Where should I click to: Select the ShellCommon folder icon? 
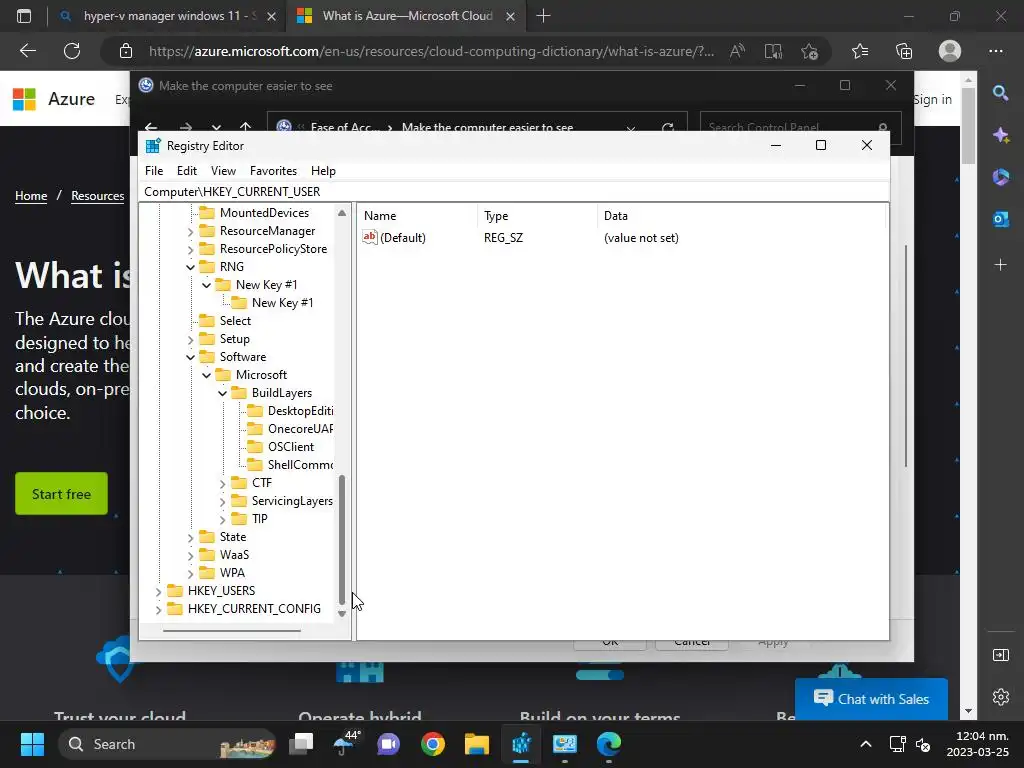tap(255, 465)
